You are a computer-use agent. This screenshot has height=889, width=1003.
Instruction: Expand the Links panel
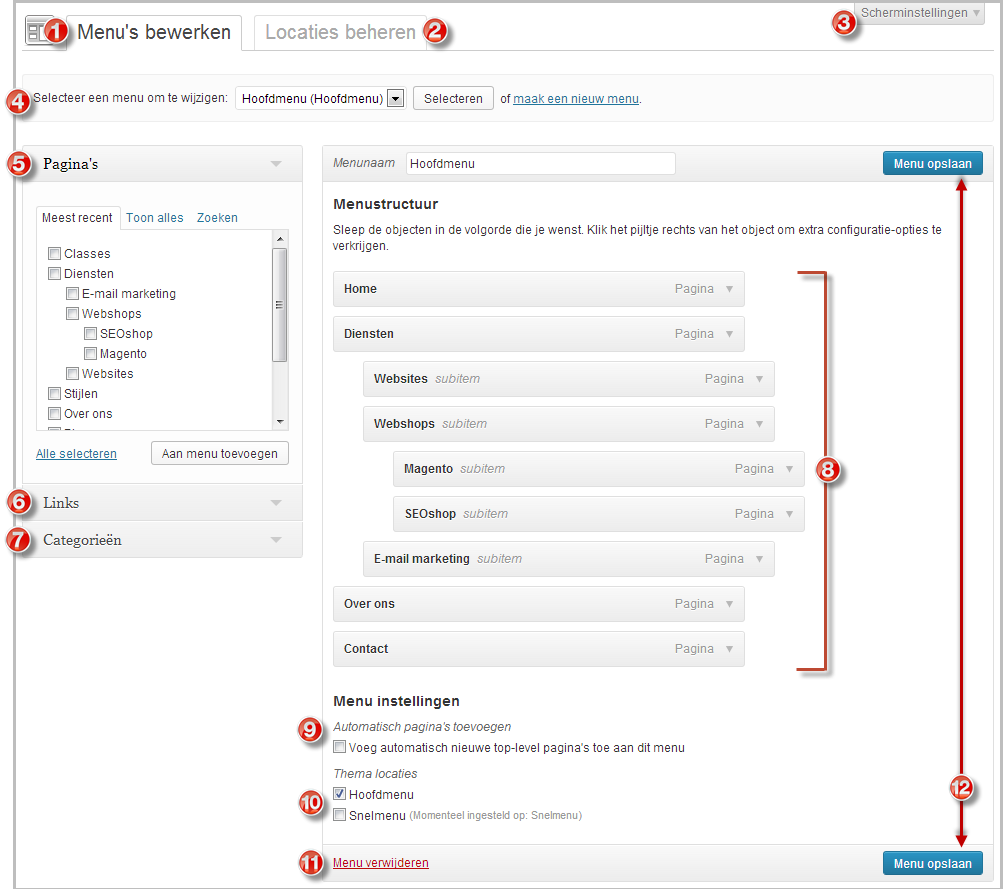(278, 502)
